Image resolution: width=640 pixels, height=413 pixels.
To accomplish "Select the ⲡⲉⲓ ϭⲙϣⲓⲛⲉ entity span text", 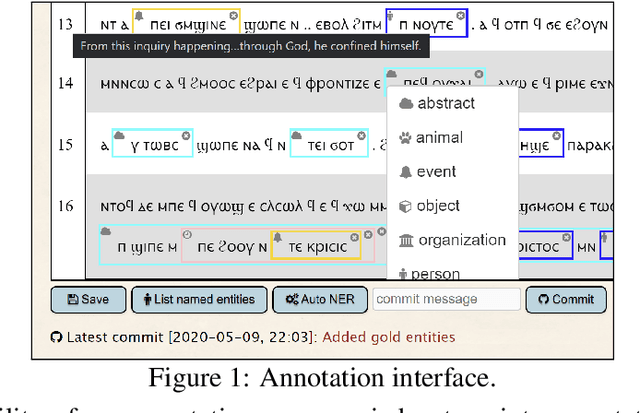I will click(188, 25).
